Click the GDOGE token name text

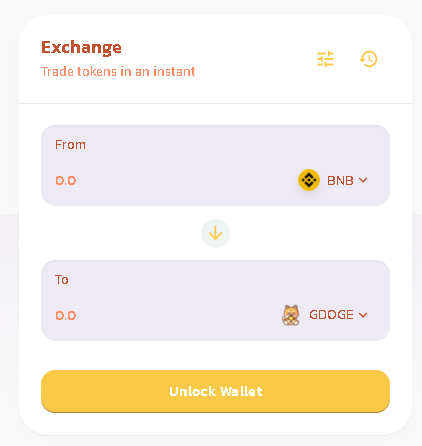coord(331,315)
